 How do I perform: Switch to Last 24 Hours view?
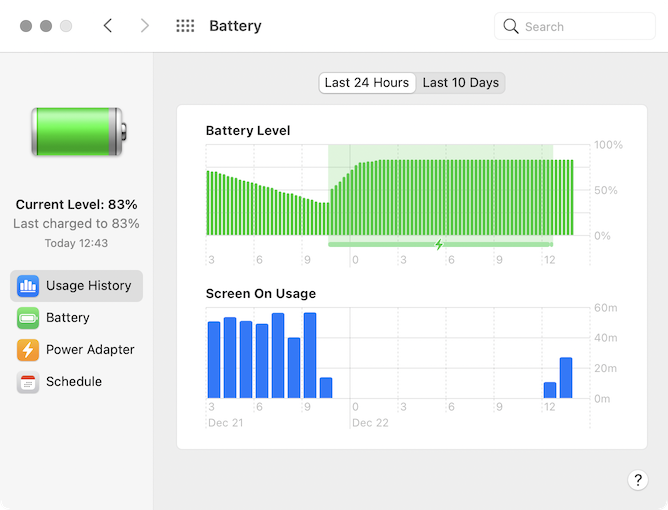[367, 83]
